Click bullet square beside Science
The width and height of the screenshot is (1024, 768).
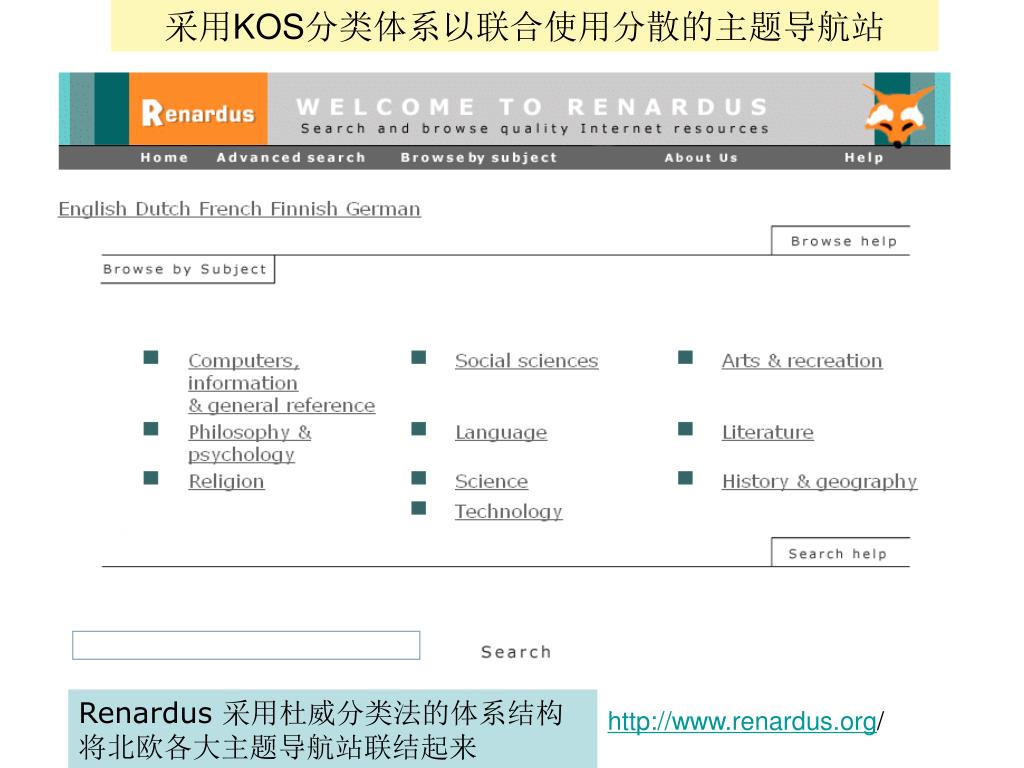pos(419,477)
